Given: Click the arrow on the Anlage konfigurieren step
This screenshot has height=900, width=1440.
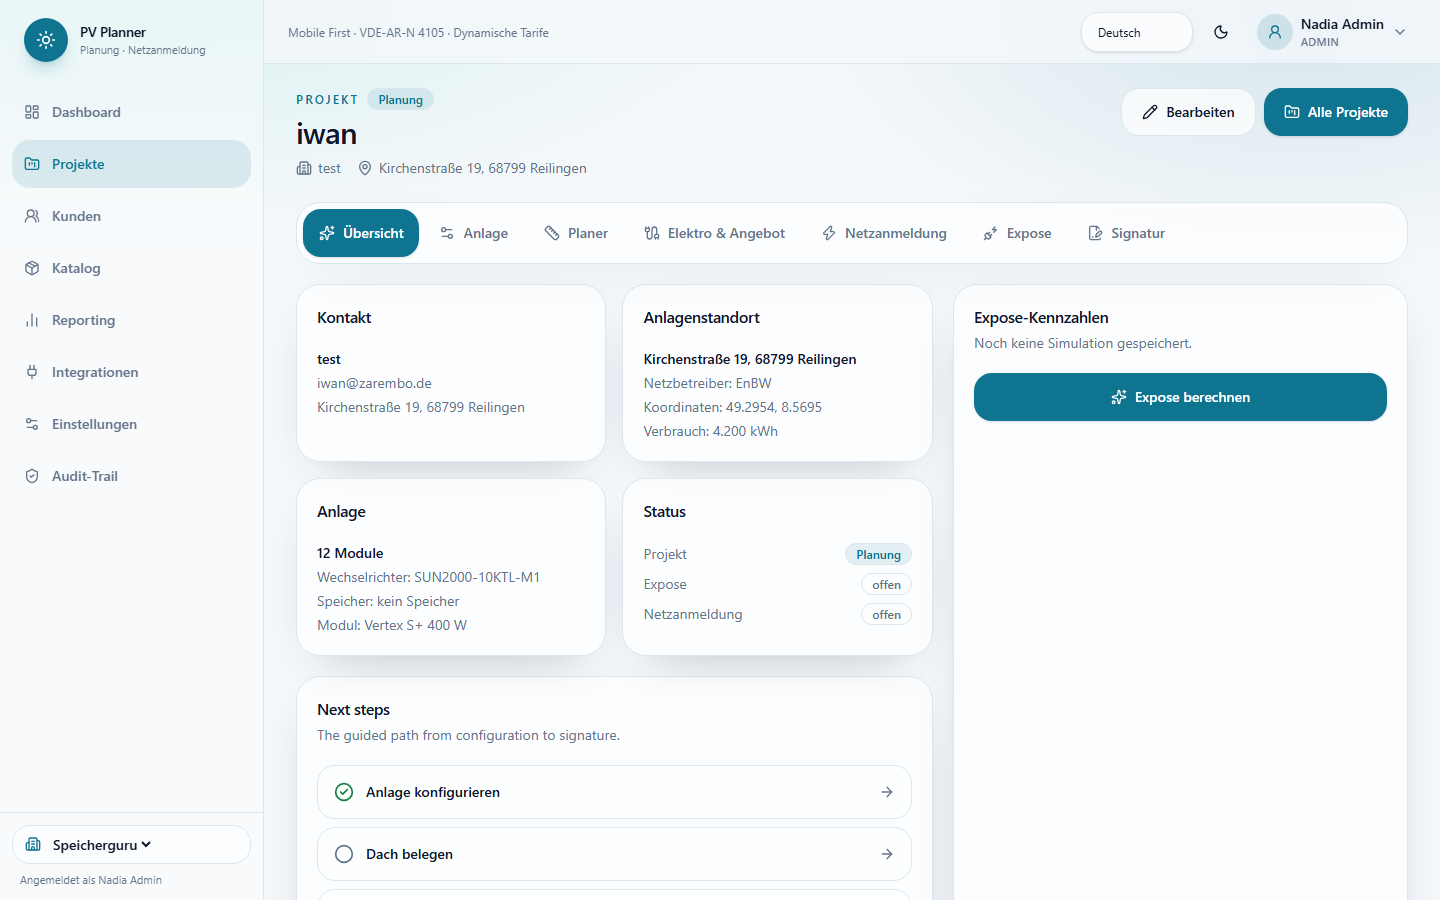Looking at the screenshot, I should point(887,792).
